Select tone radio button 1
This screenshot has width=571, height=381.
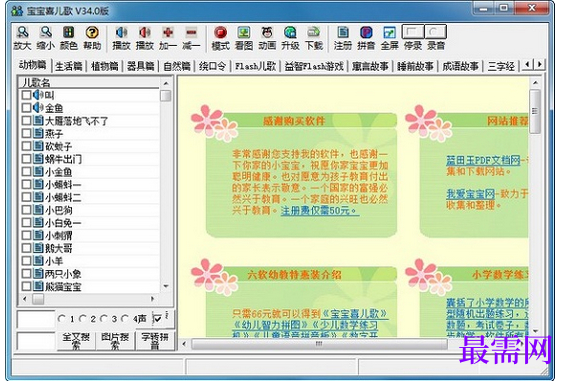pos(62,319)
